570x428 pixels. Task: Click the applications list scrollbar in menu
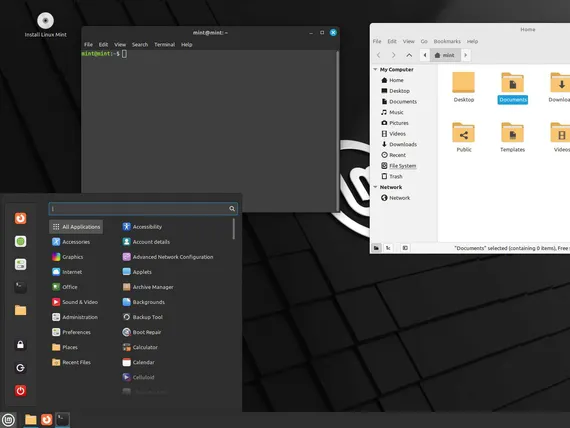233,229
